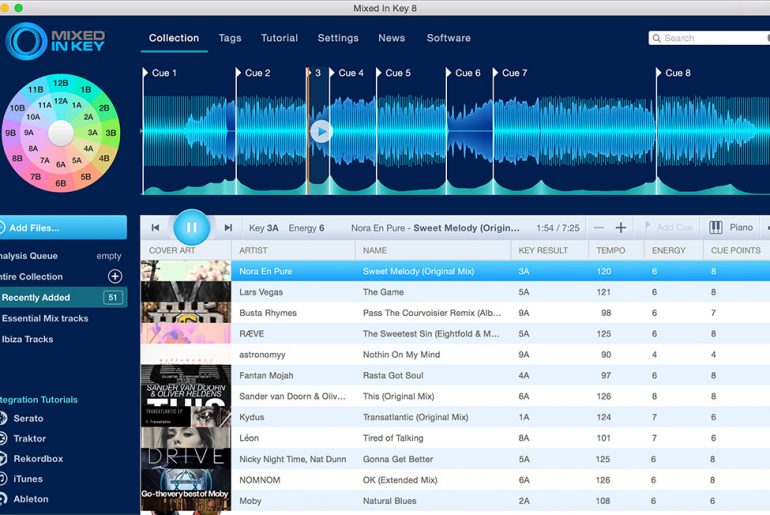Skip to the next track
This screenshot has width=770, height=515.
[x=228, y=228]
